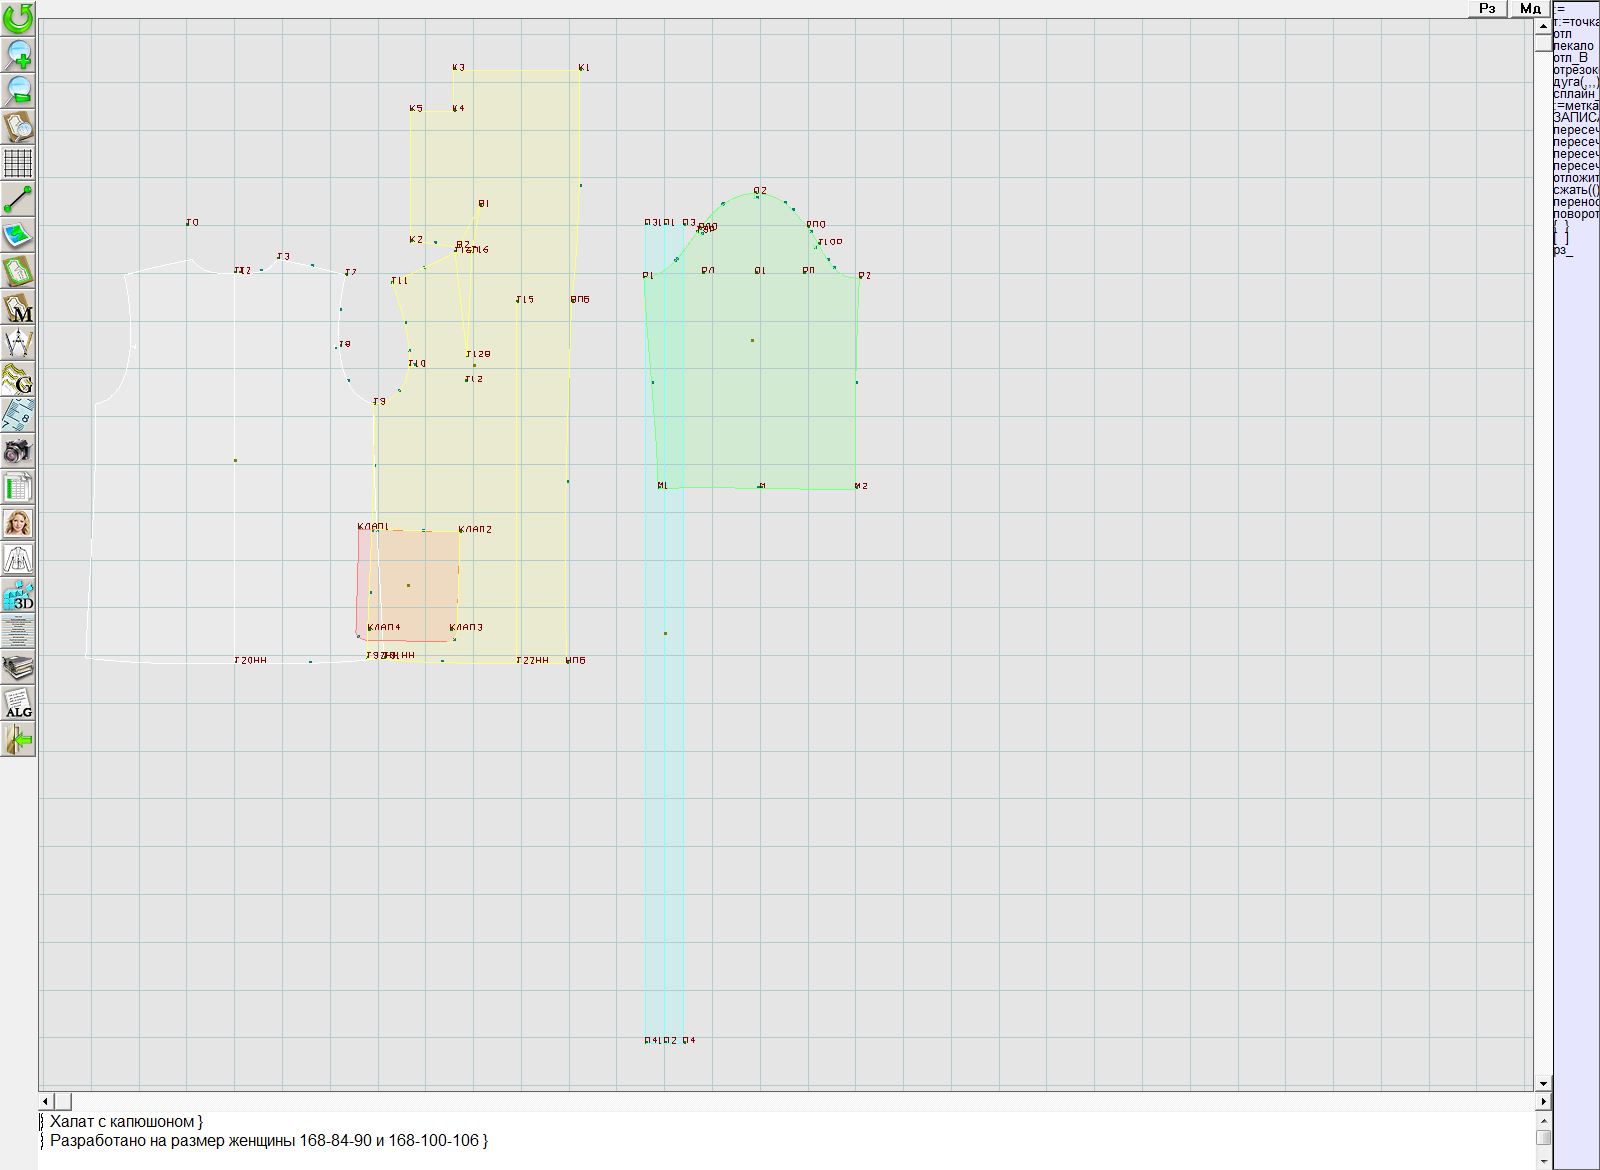Open the camera snapshot tool
The image size is (1600, 1170).
(x=18, y=451)
